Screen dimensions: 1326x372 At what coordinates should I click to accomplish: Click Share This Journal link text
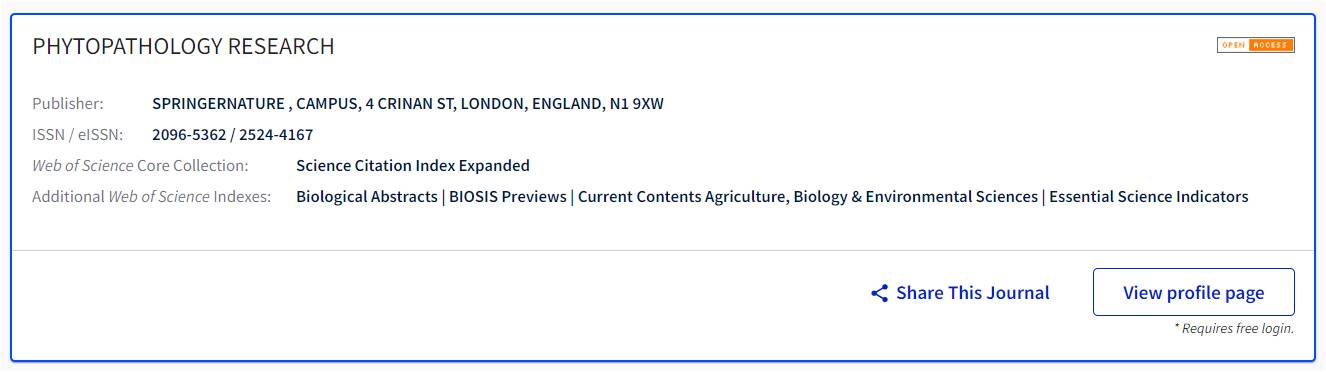point(973,293)
